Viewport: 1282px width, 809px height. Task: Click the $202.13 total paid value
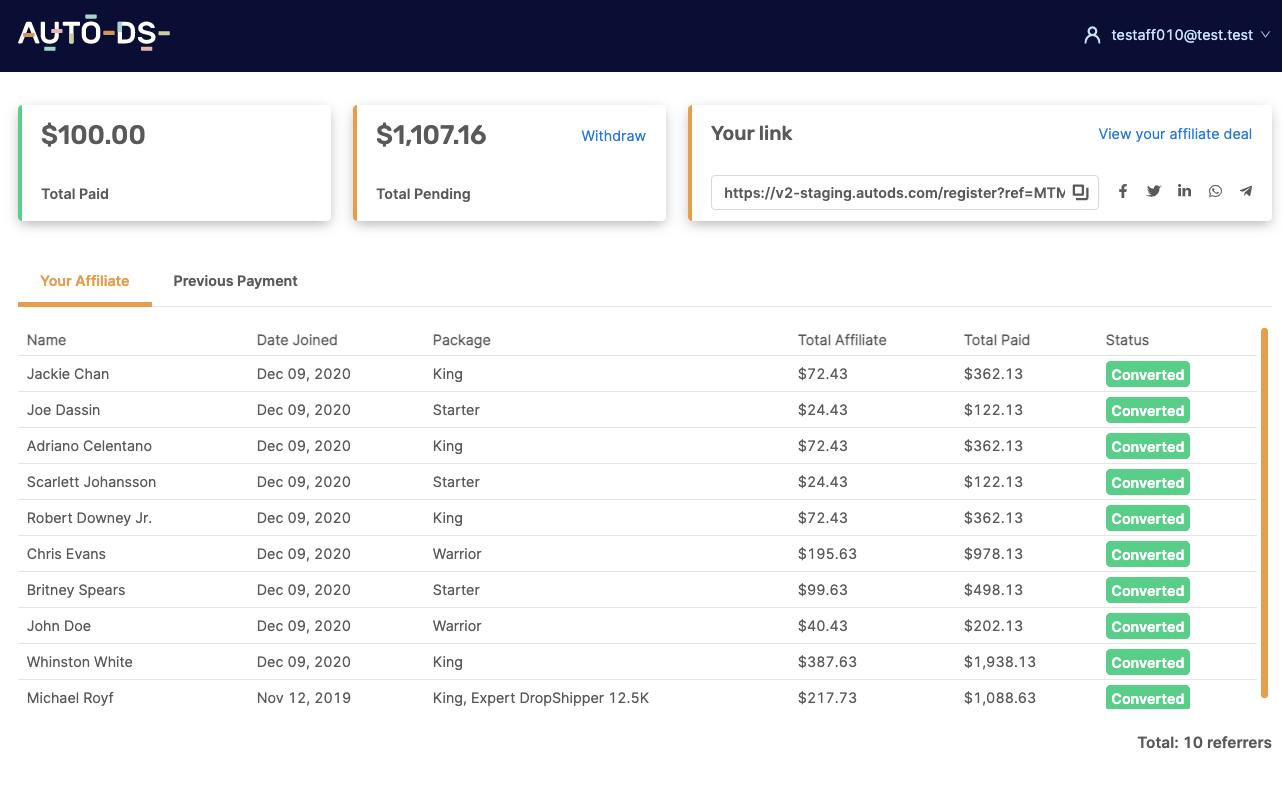(x=994, y=626)
